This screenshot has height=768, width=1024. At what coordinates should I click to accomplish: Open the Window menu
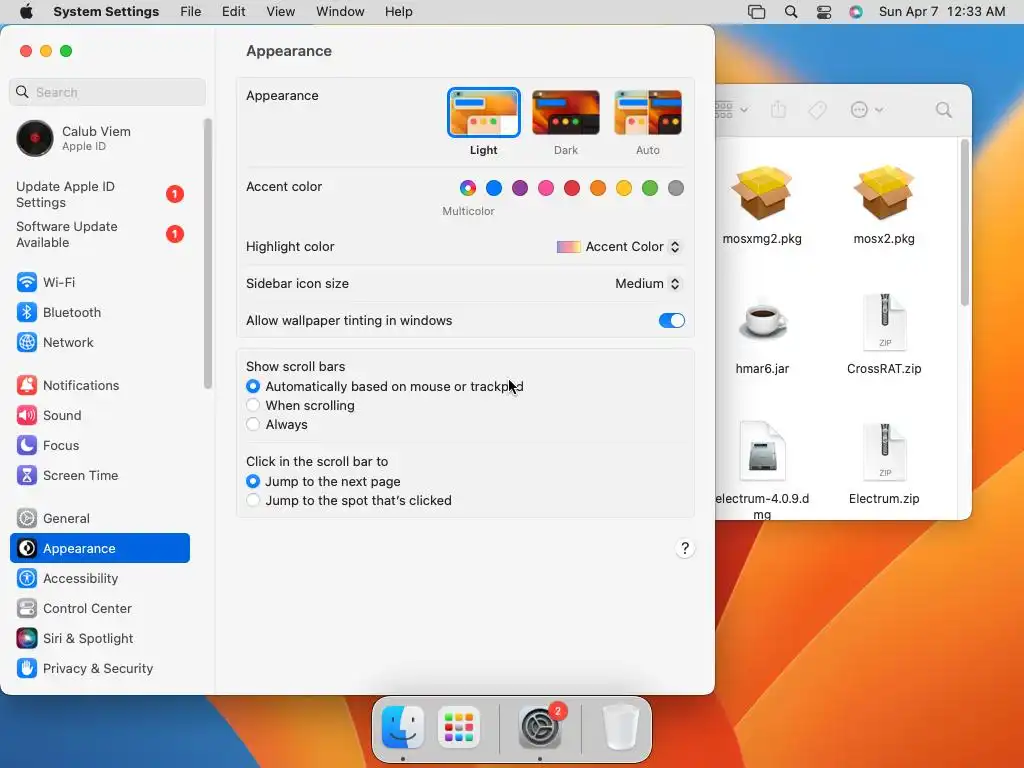(340, 12)
